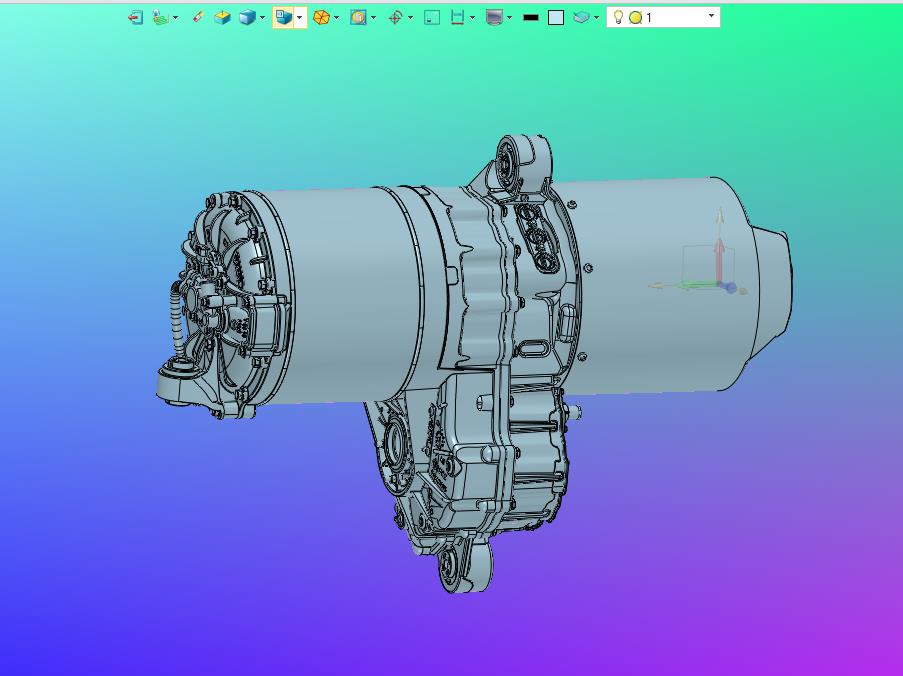The width and height of the screenshot is (903, 676).
Task: Click the framed yellow object icon
Action: point(358,18)
